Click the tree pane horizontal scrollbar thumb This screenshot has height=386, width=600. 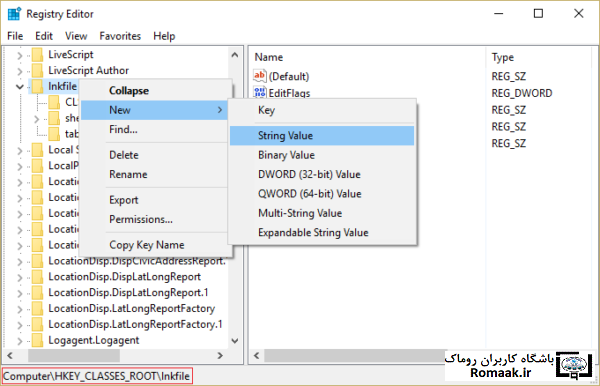[x=74, y=355]
